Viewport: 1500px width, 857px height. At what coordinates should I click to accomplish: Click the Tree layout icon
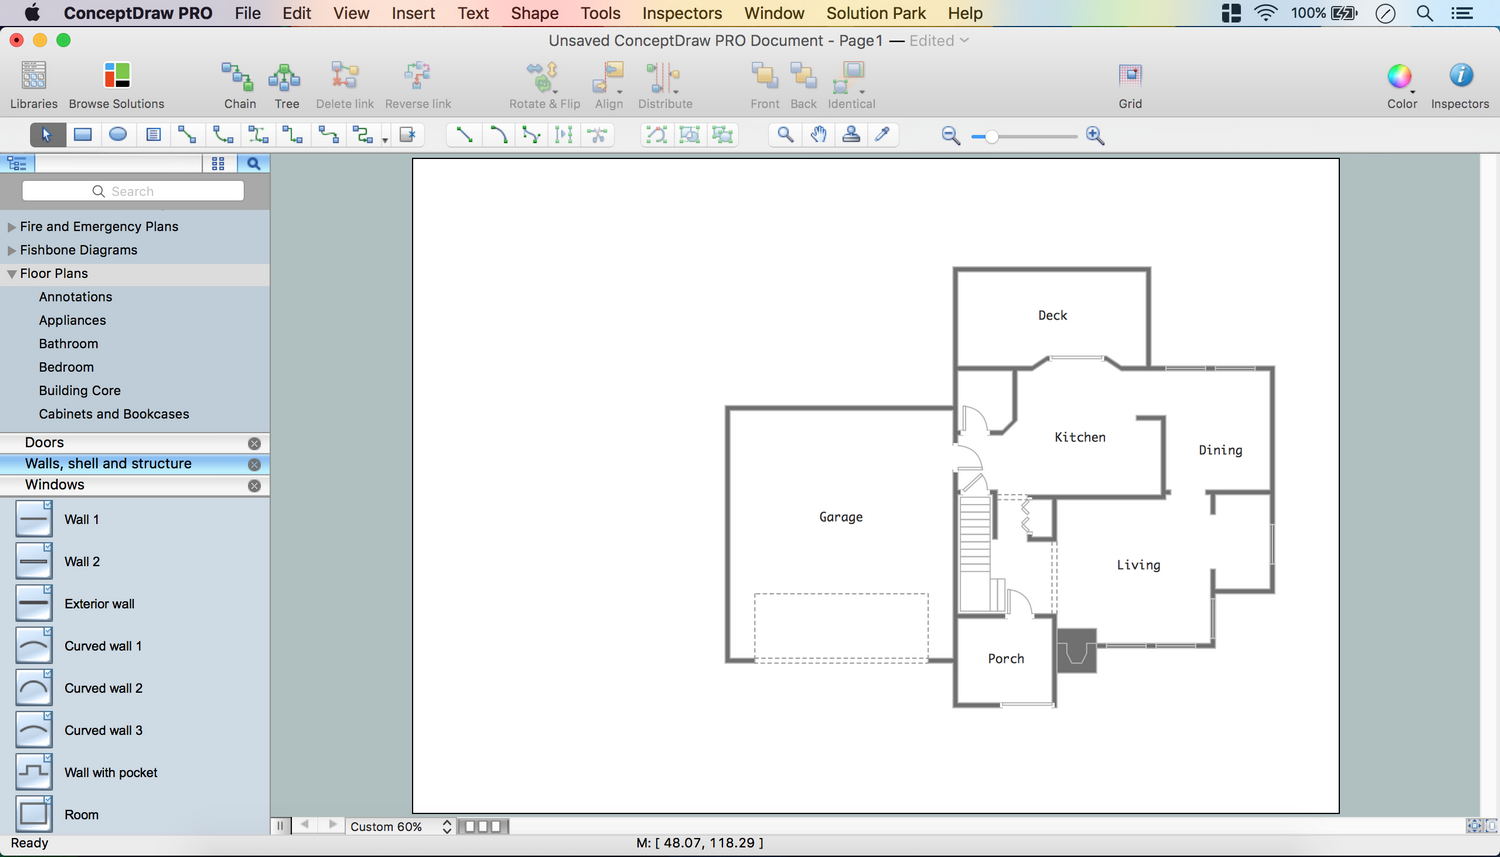[285, 77]
